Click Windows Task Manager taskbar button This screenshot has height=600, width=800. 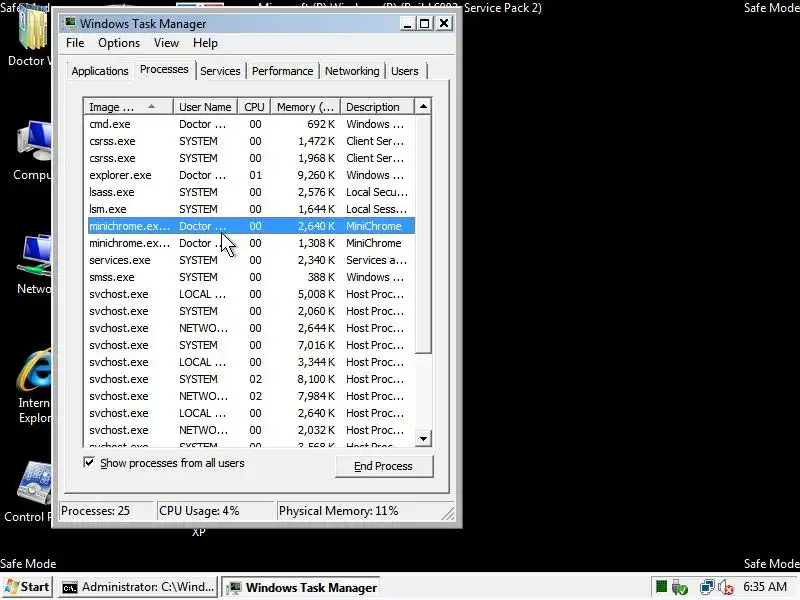point(302,587)
